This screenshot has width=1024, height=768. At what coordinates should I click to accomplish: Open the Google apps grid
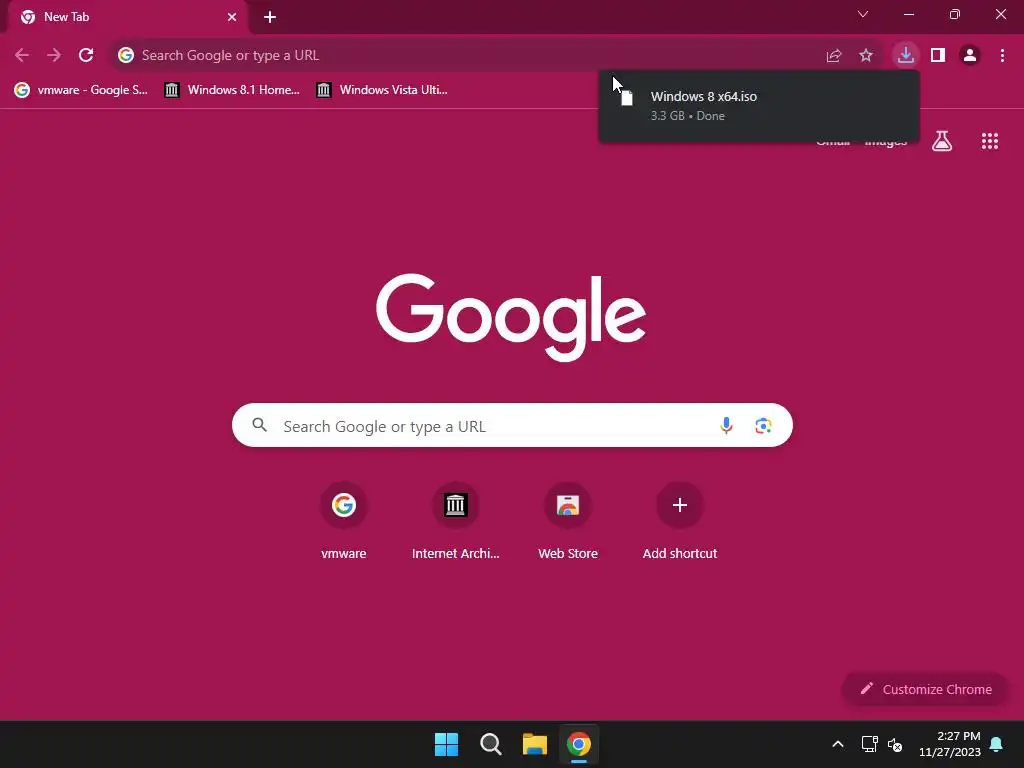coord(990,141)
